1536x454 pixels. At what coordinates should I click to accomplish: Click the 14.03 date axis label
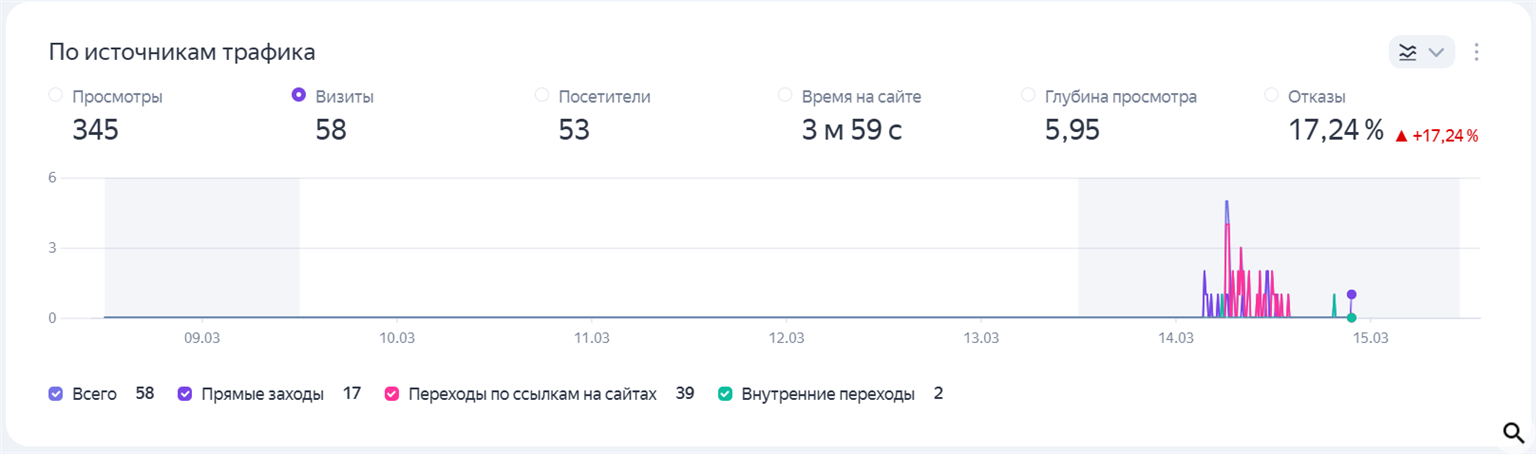1175,338
